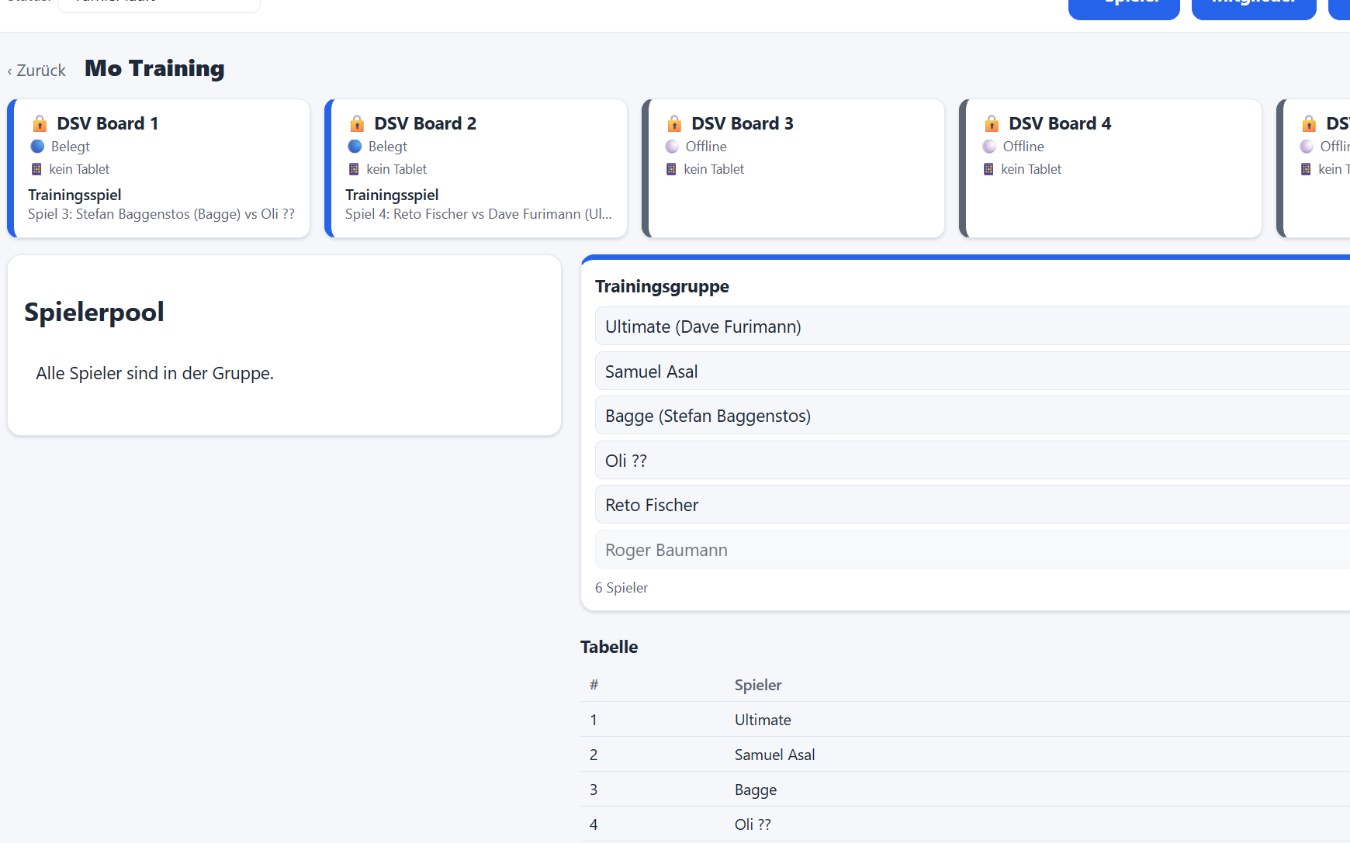Viewport: 1350px width, 843px height.
Task: Click 'Trainingsspiel' label on DSV Board 1
Action: [75, 195]
